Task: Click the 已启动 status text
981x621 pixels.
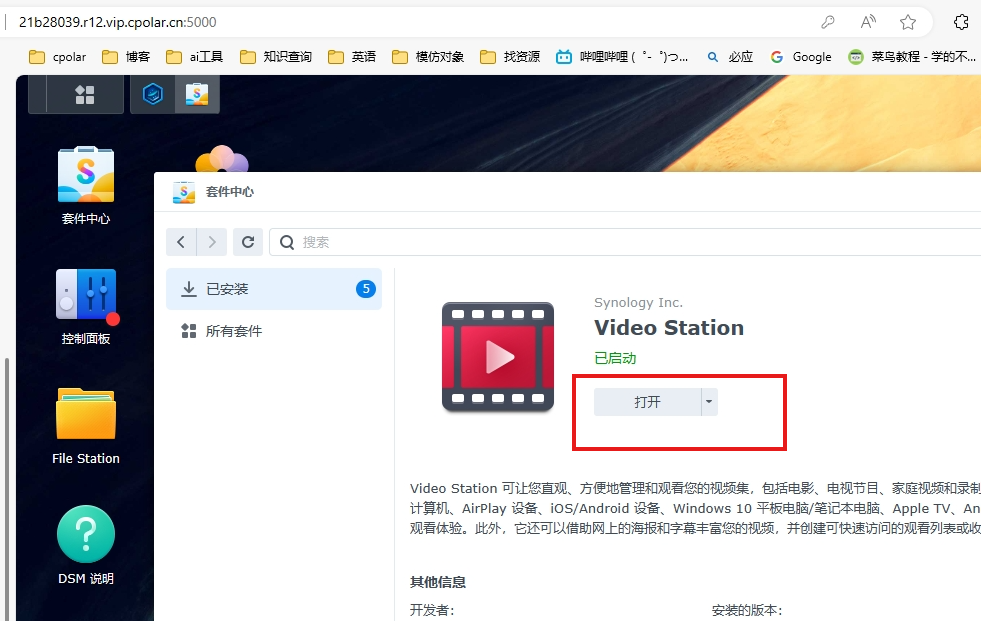Action: click(615, 358)
